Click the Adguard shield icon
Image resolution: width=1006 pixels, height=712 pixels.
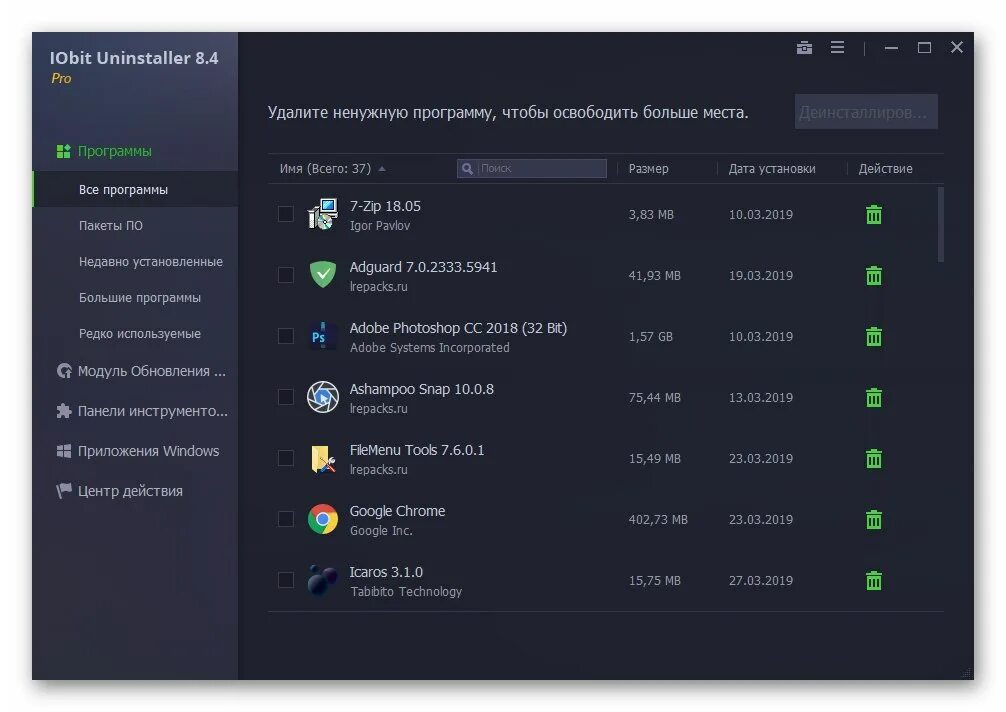point(322,275)
